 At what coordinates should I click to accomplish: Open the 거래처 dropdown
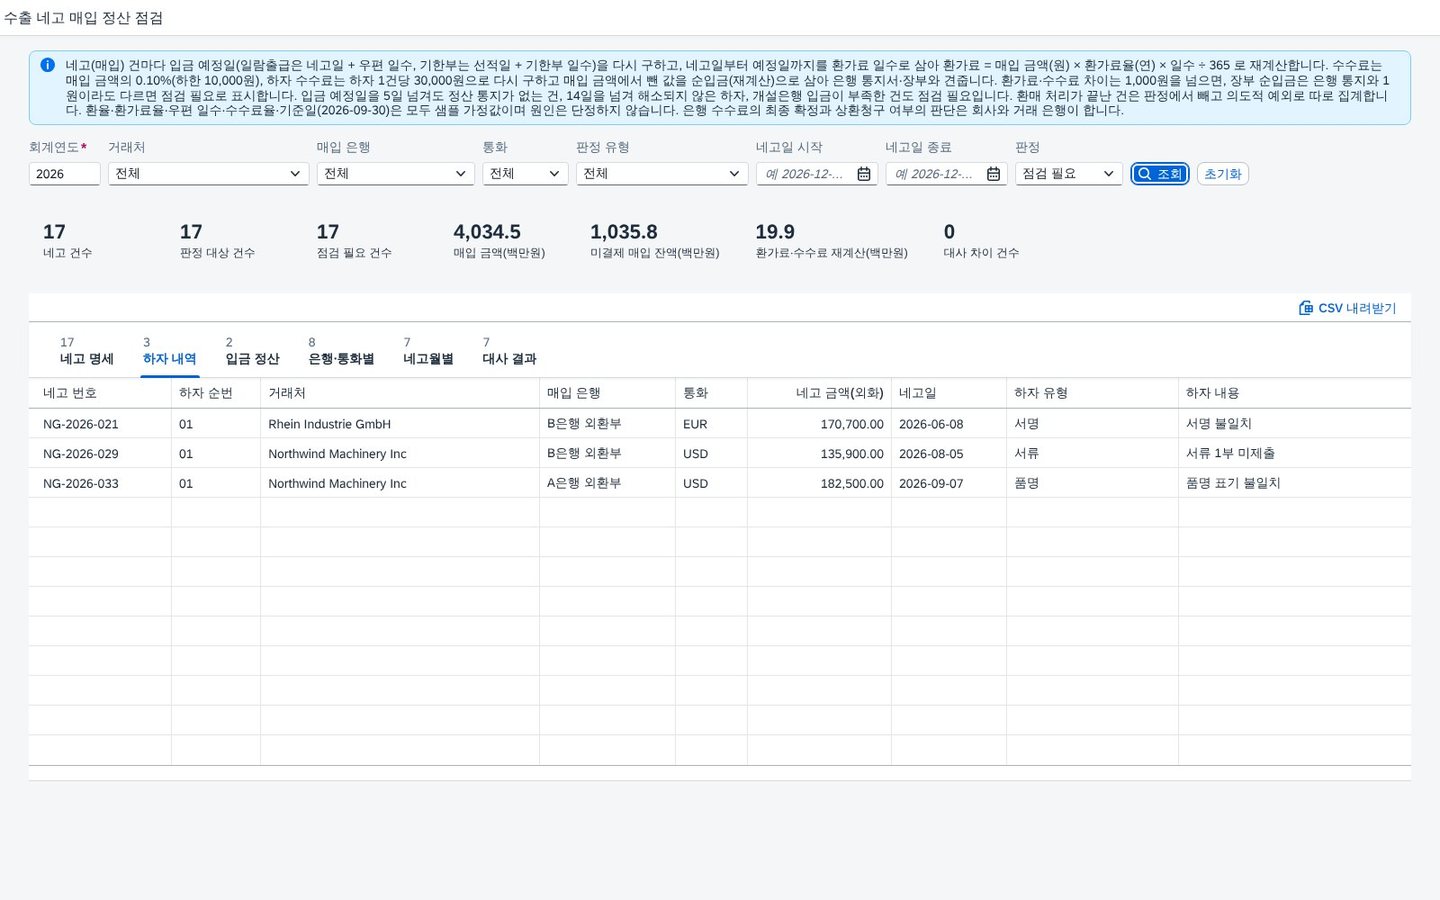[208, 174]
